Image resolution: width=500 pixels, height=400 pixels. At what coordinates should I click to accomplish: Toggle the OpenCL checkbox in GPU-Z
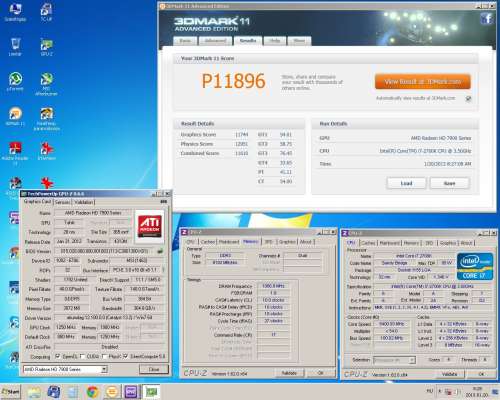click(x=57, y=356)
